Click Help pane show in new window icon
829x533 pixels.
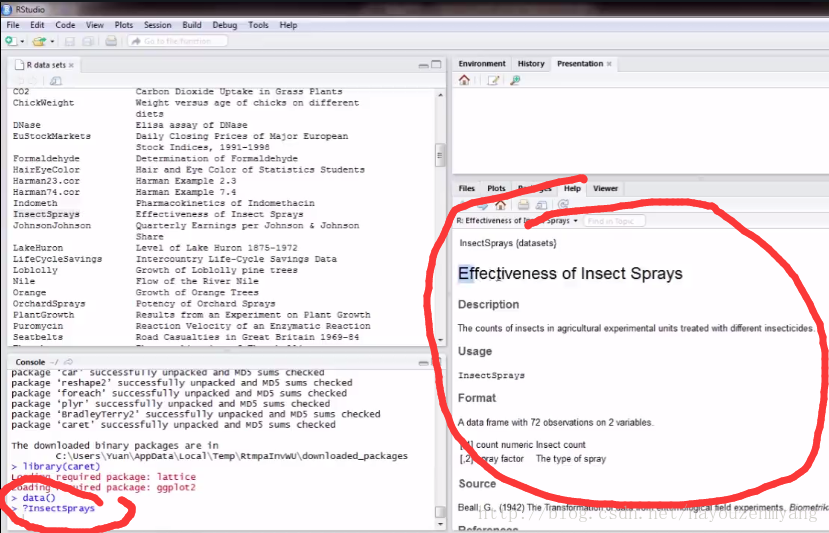pyautogui.click(x=541, y=205)
